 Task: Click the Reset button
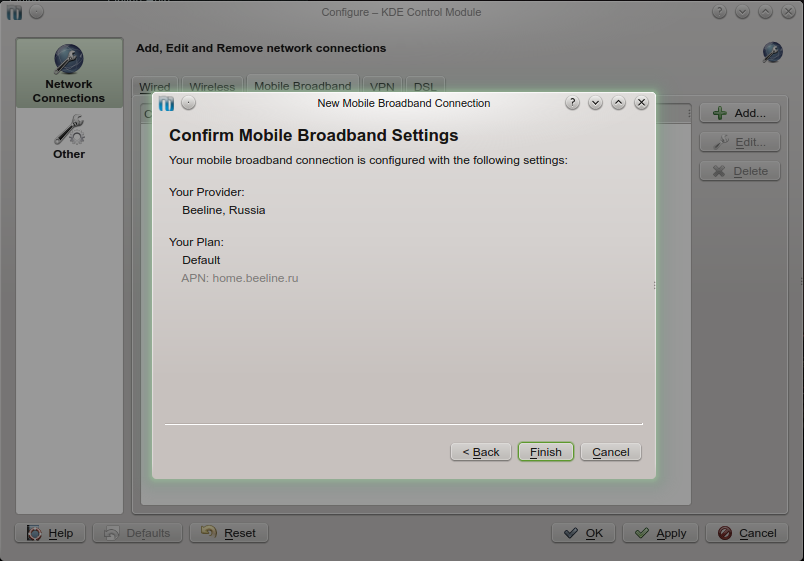click(x=229, y=533)
